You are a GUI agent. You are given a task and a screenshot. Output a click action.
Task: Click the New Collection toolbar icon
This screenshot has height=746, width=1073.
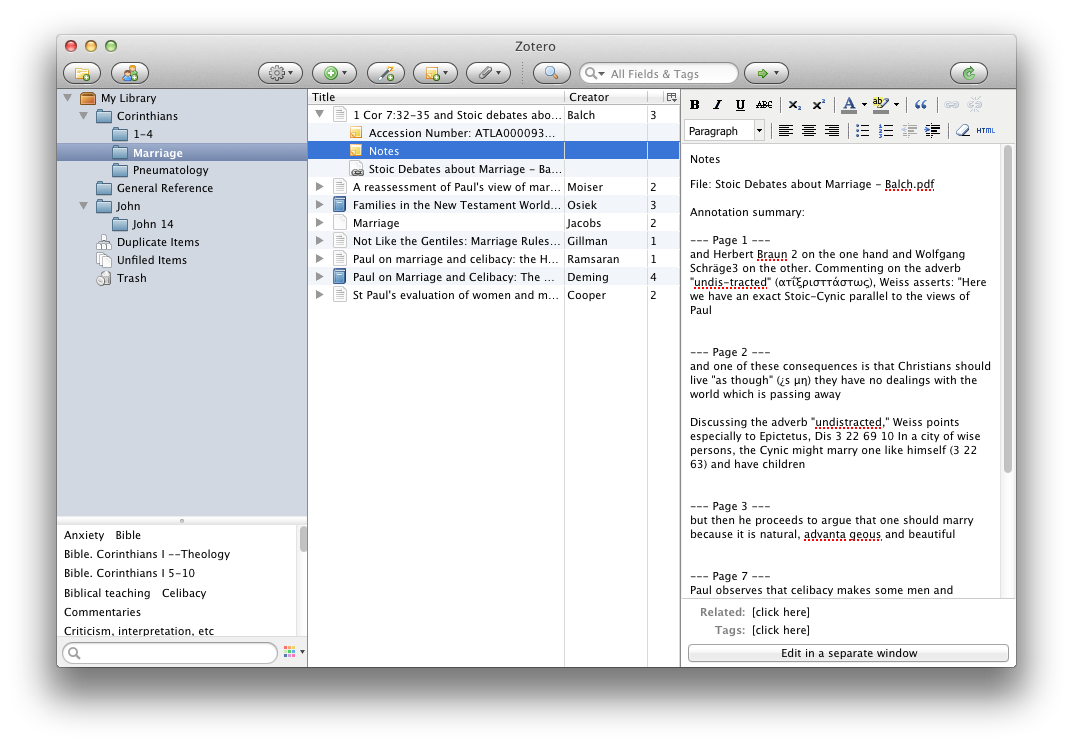coord(82,73)
